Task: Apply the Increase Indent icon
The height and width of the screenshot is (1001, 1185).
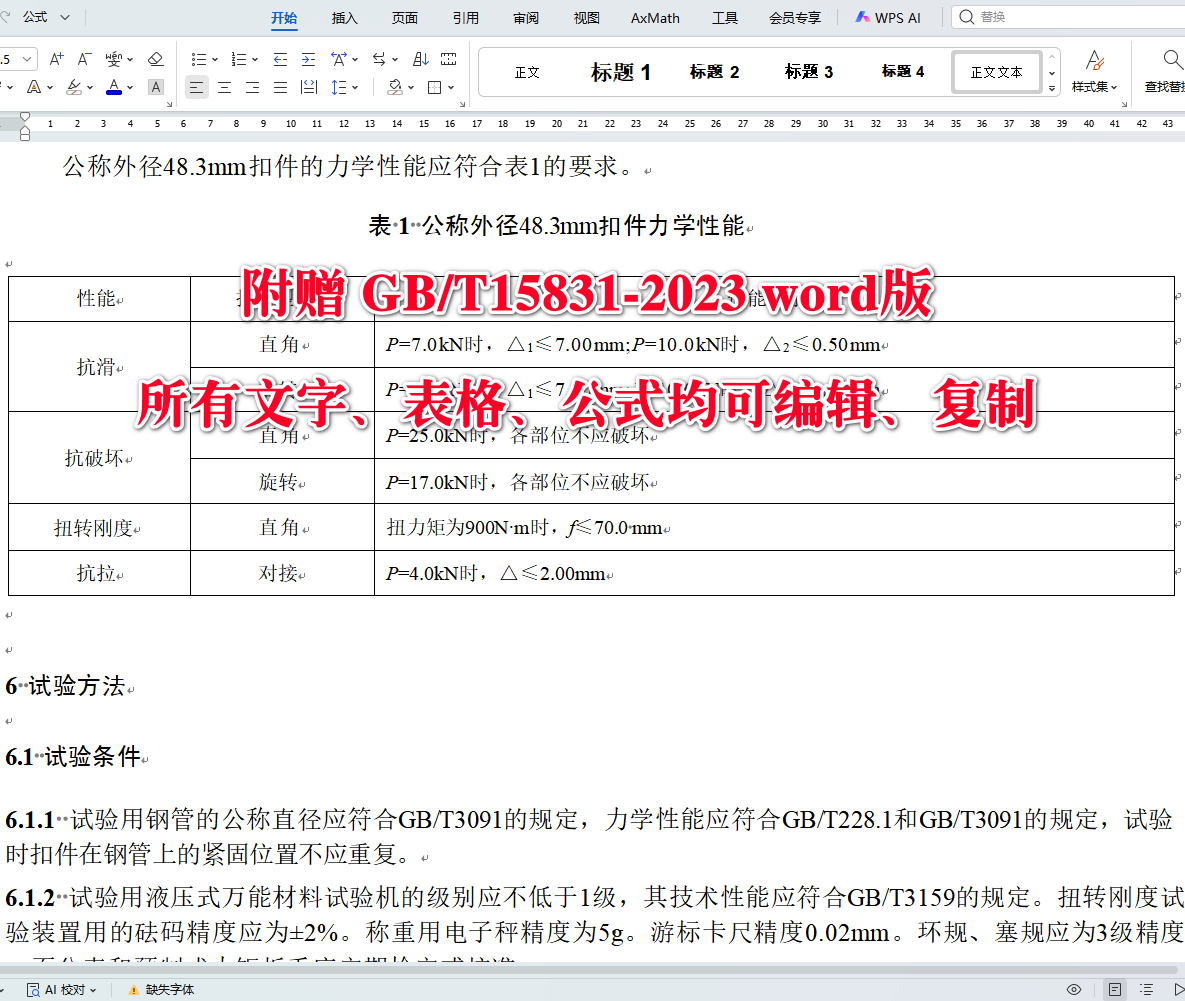Action: click(x=310, y=59)
